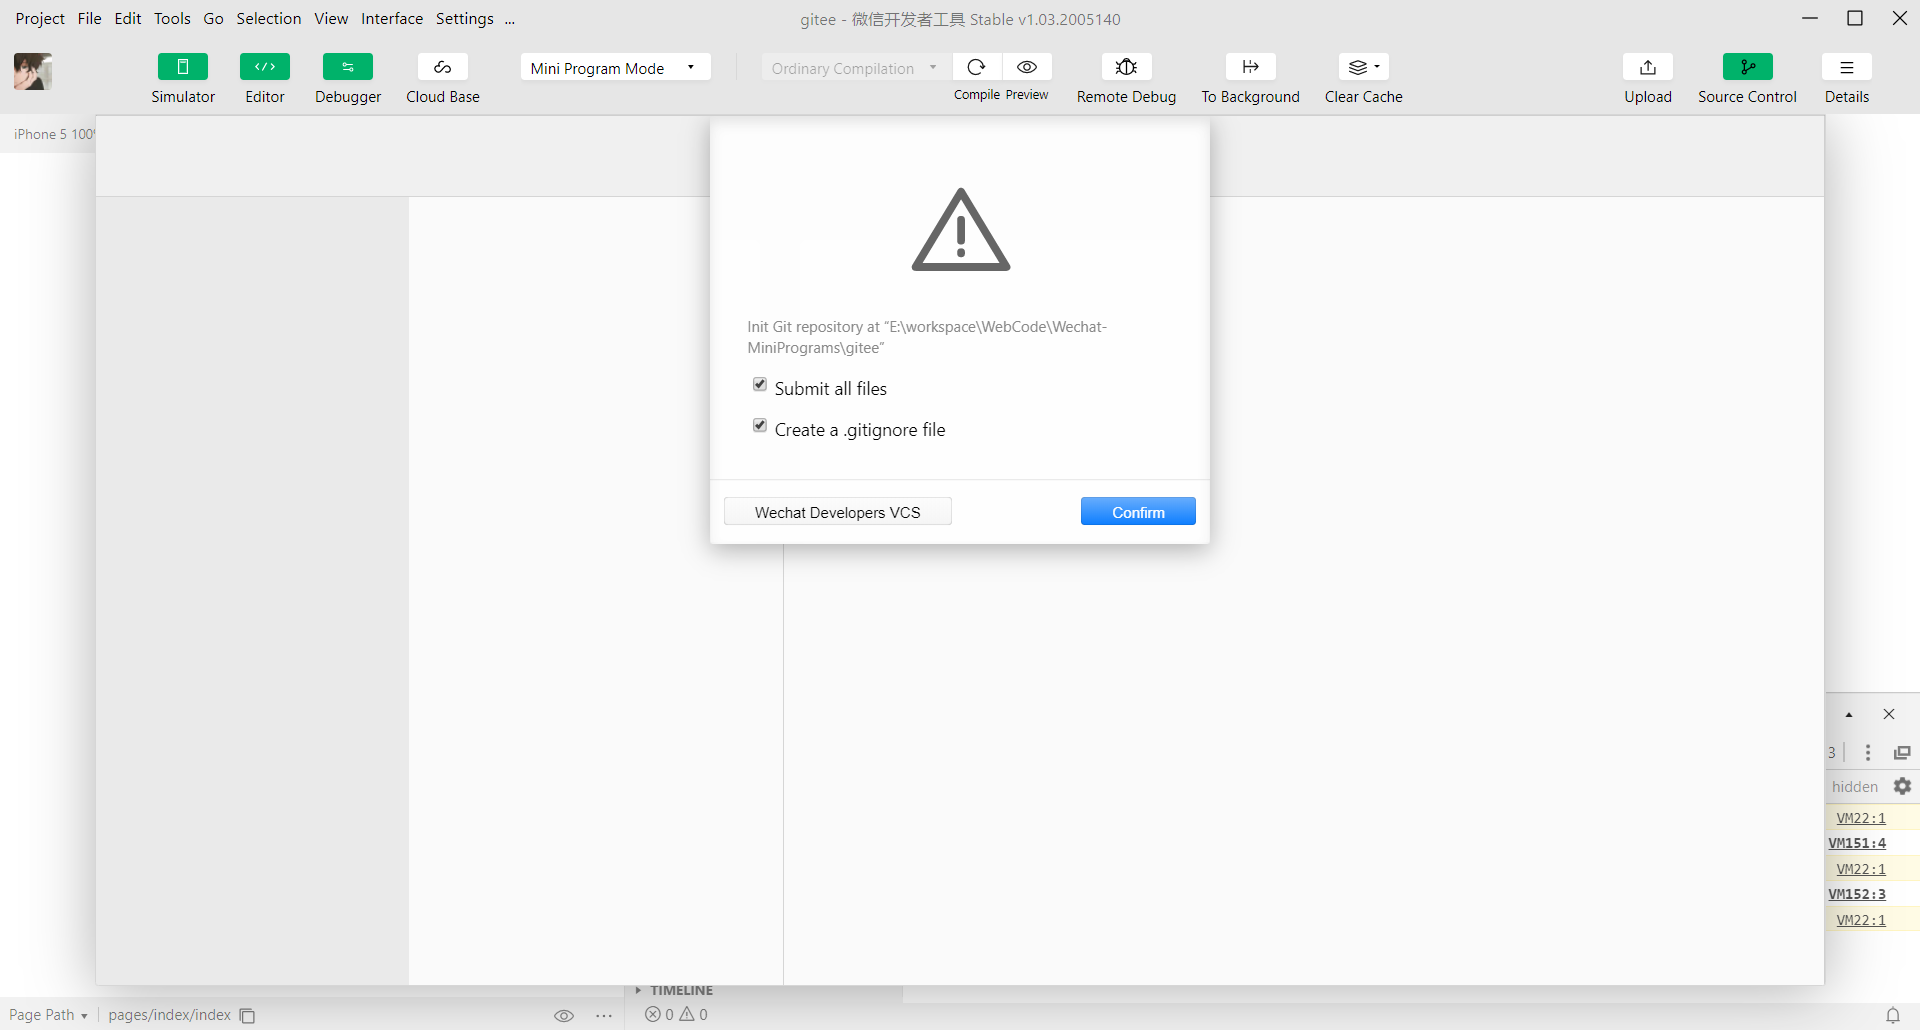Open project Details panel
This screenshot has width=1920, height=1030.
(x=1847, y=67)
